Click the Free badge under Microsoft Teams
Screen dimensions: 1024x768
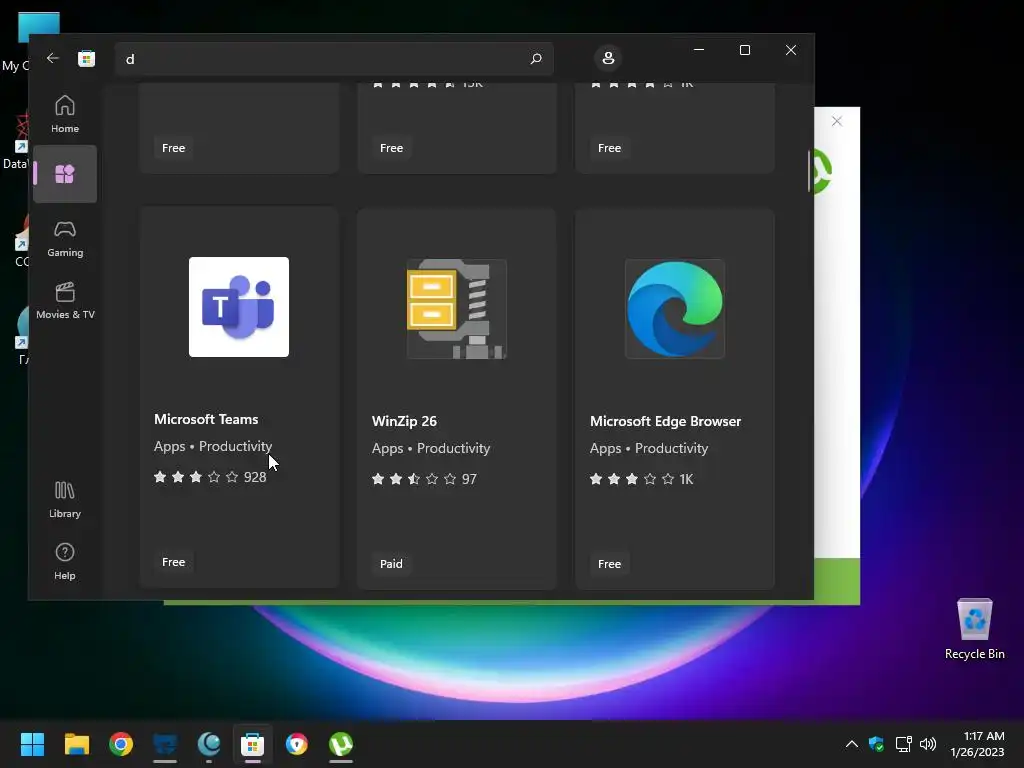click(x=174, y=562)
